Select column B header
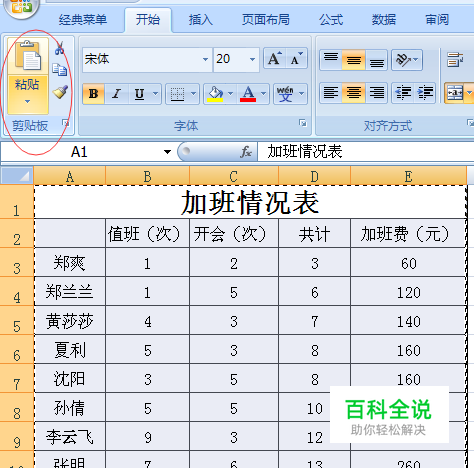Screen dimensions: 474x468 tap(147, 176)
